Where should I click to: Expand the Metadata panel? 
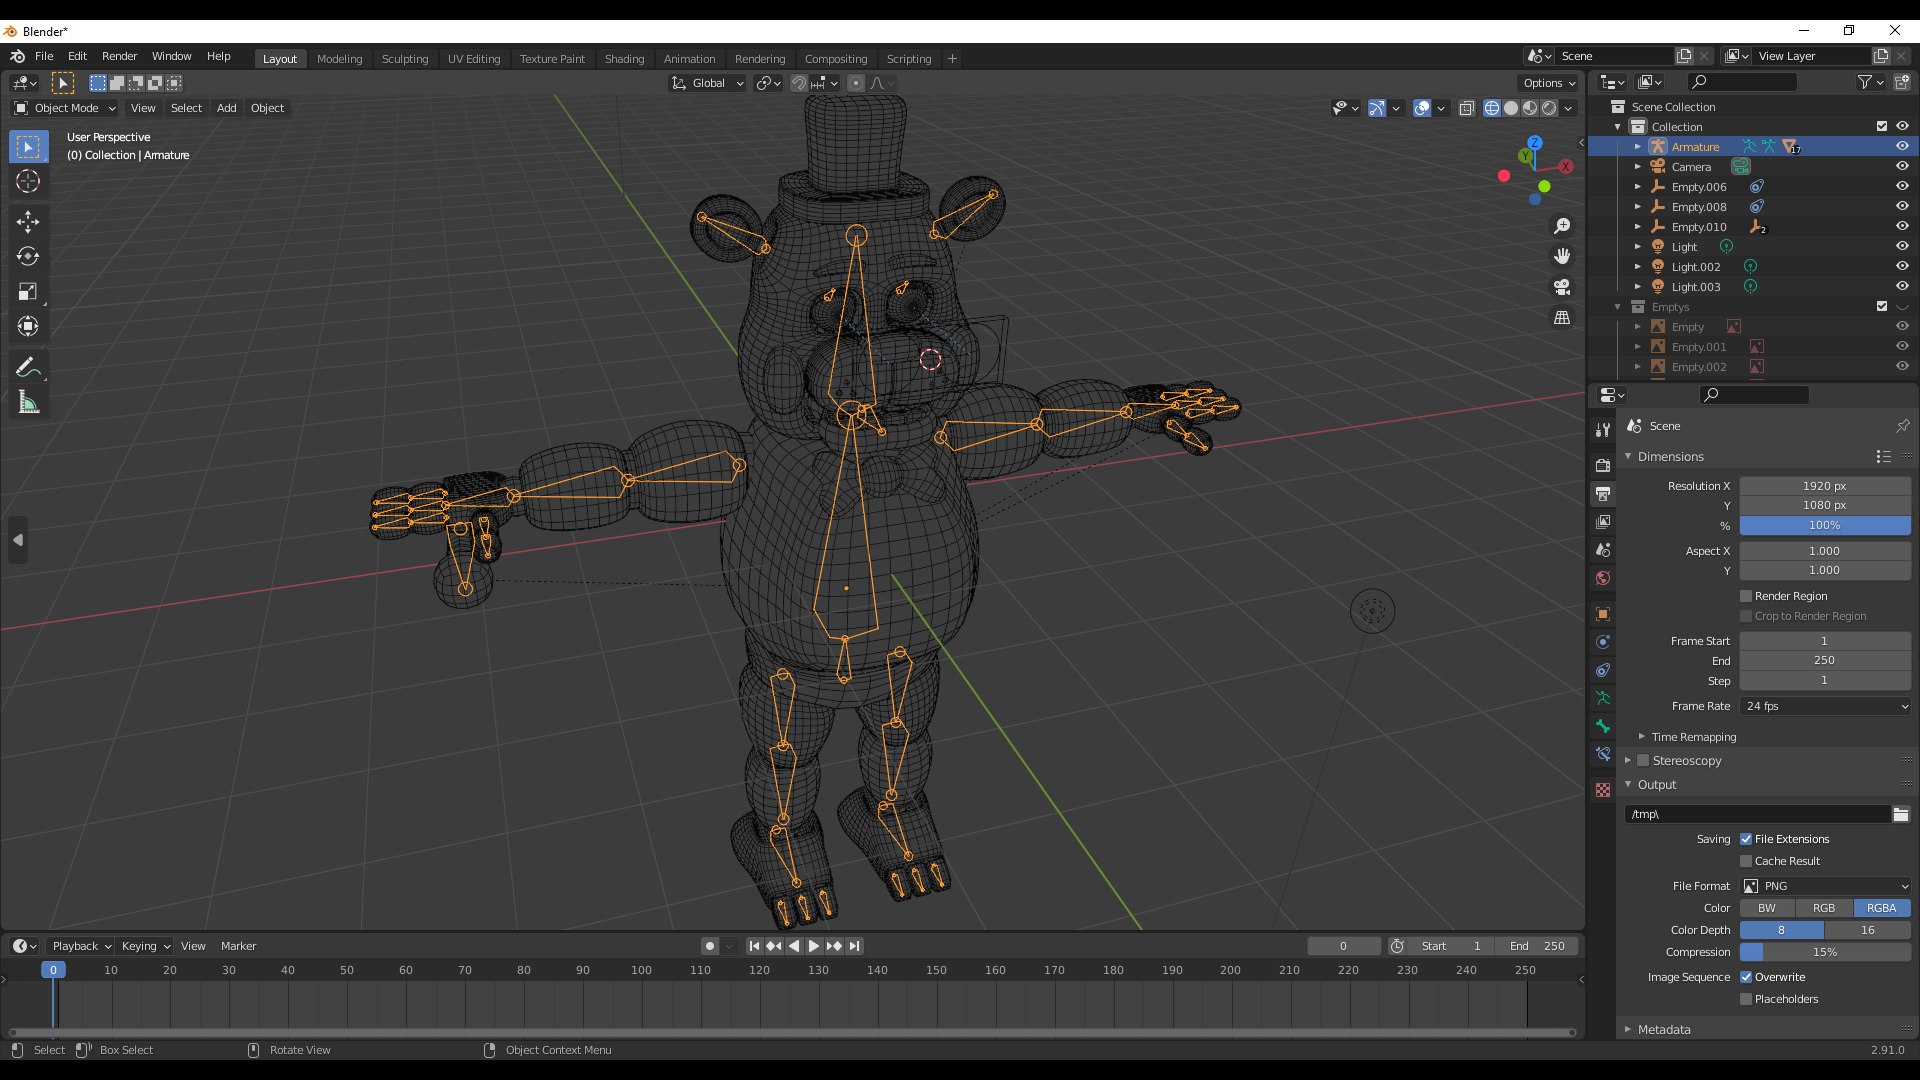click(x=1664, y=1029)
